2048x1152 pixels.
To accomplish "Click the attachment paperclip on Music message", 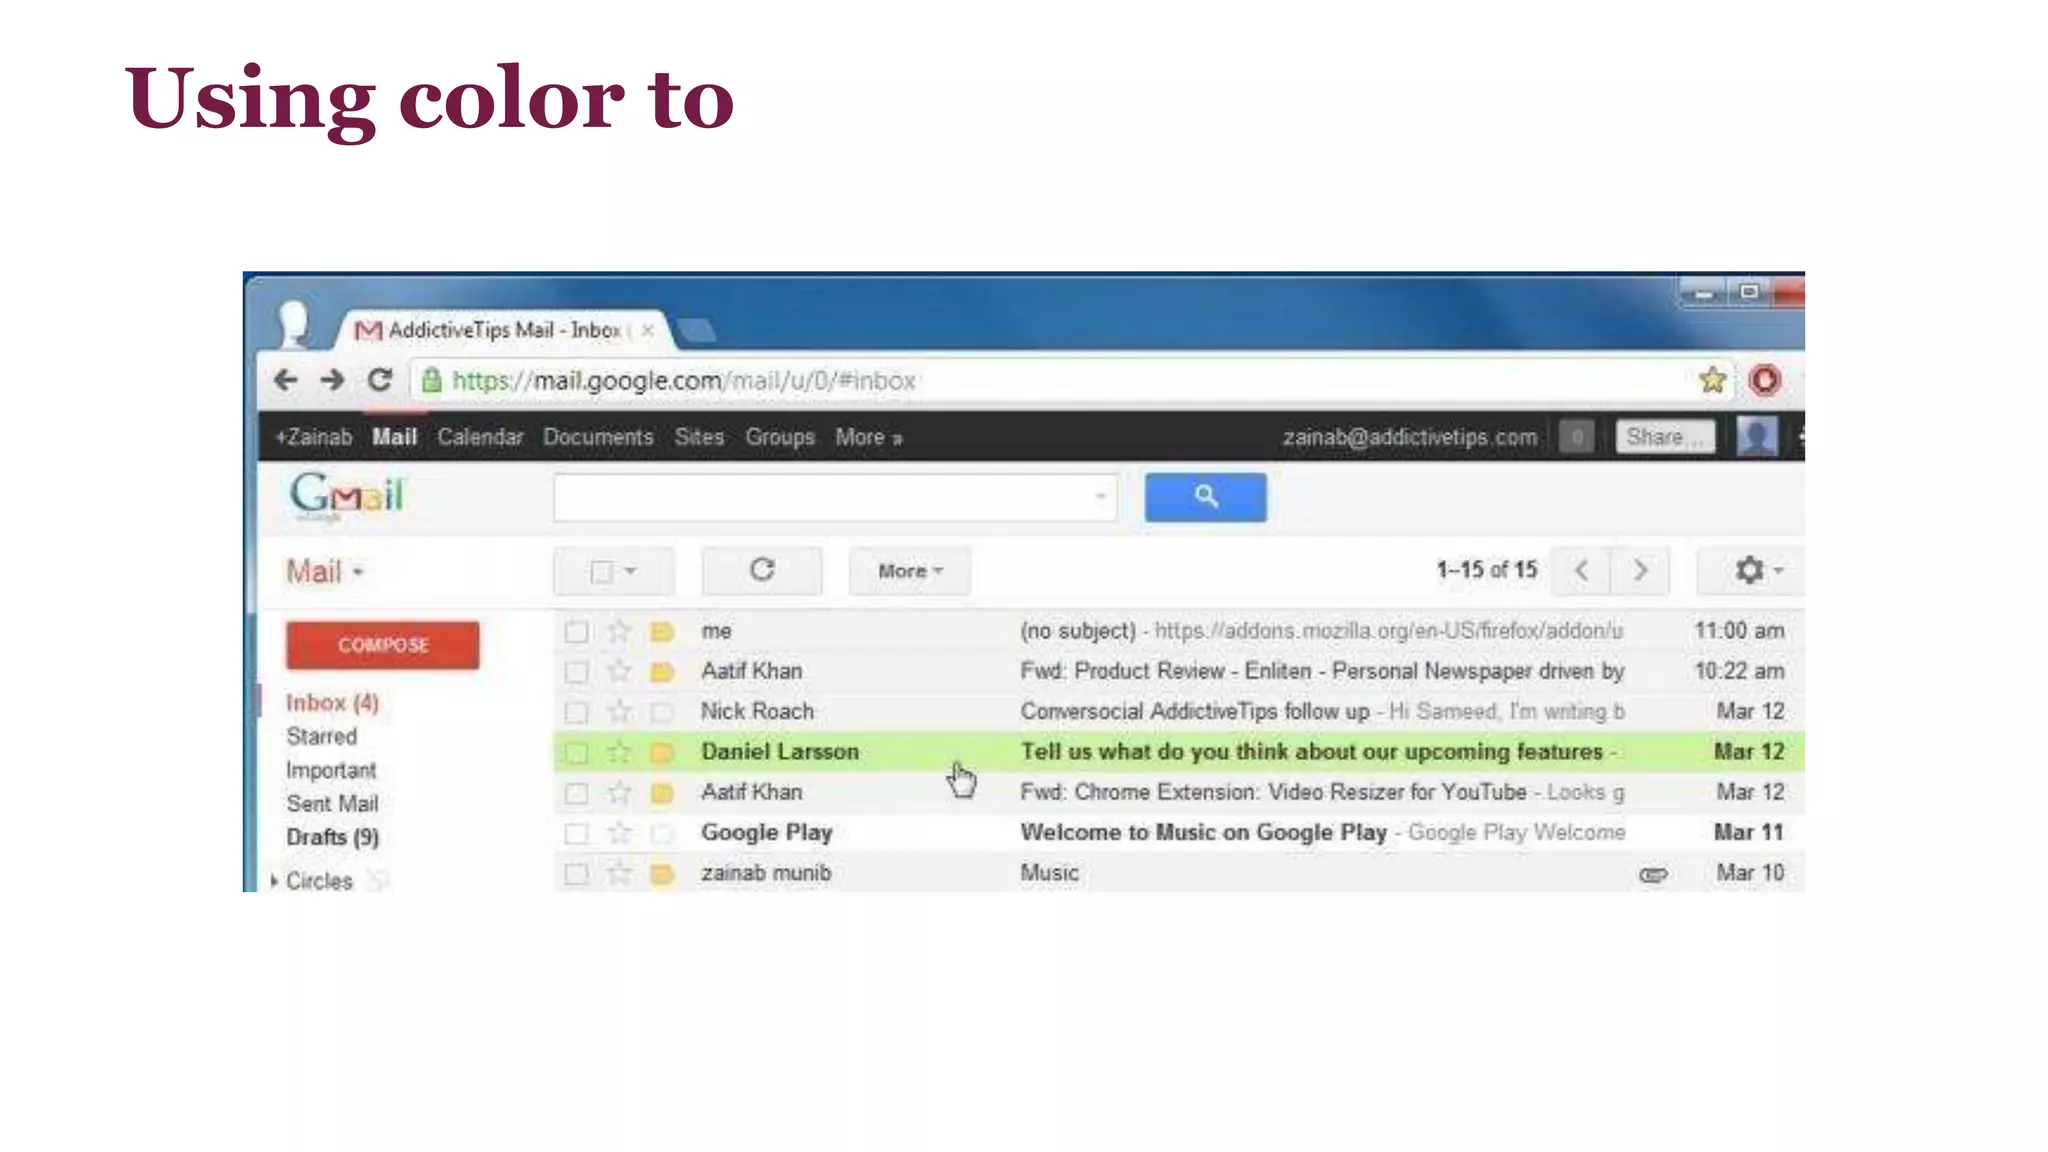I will pos(1653,875).
